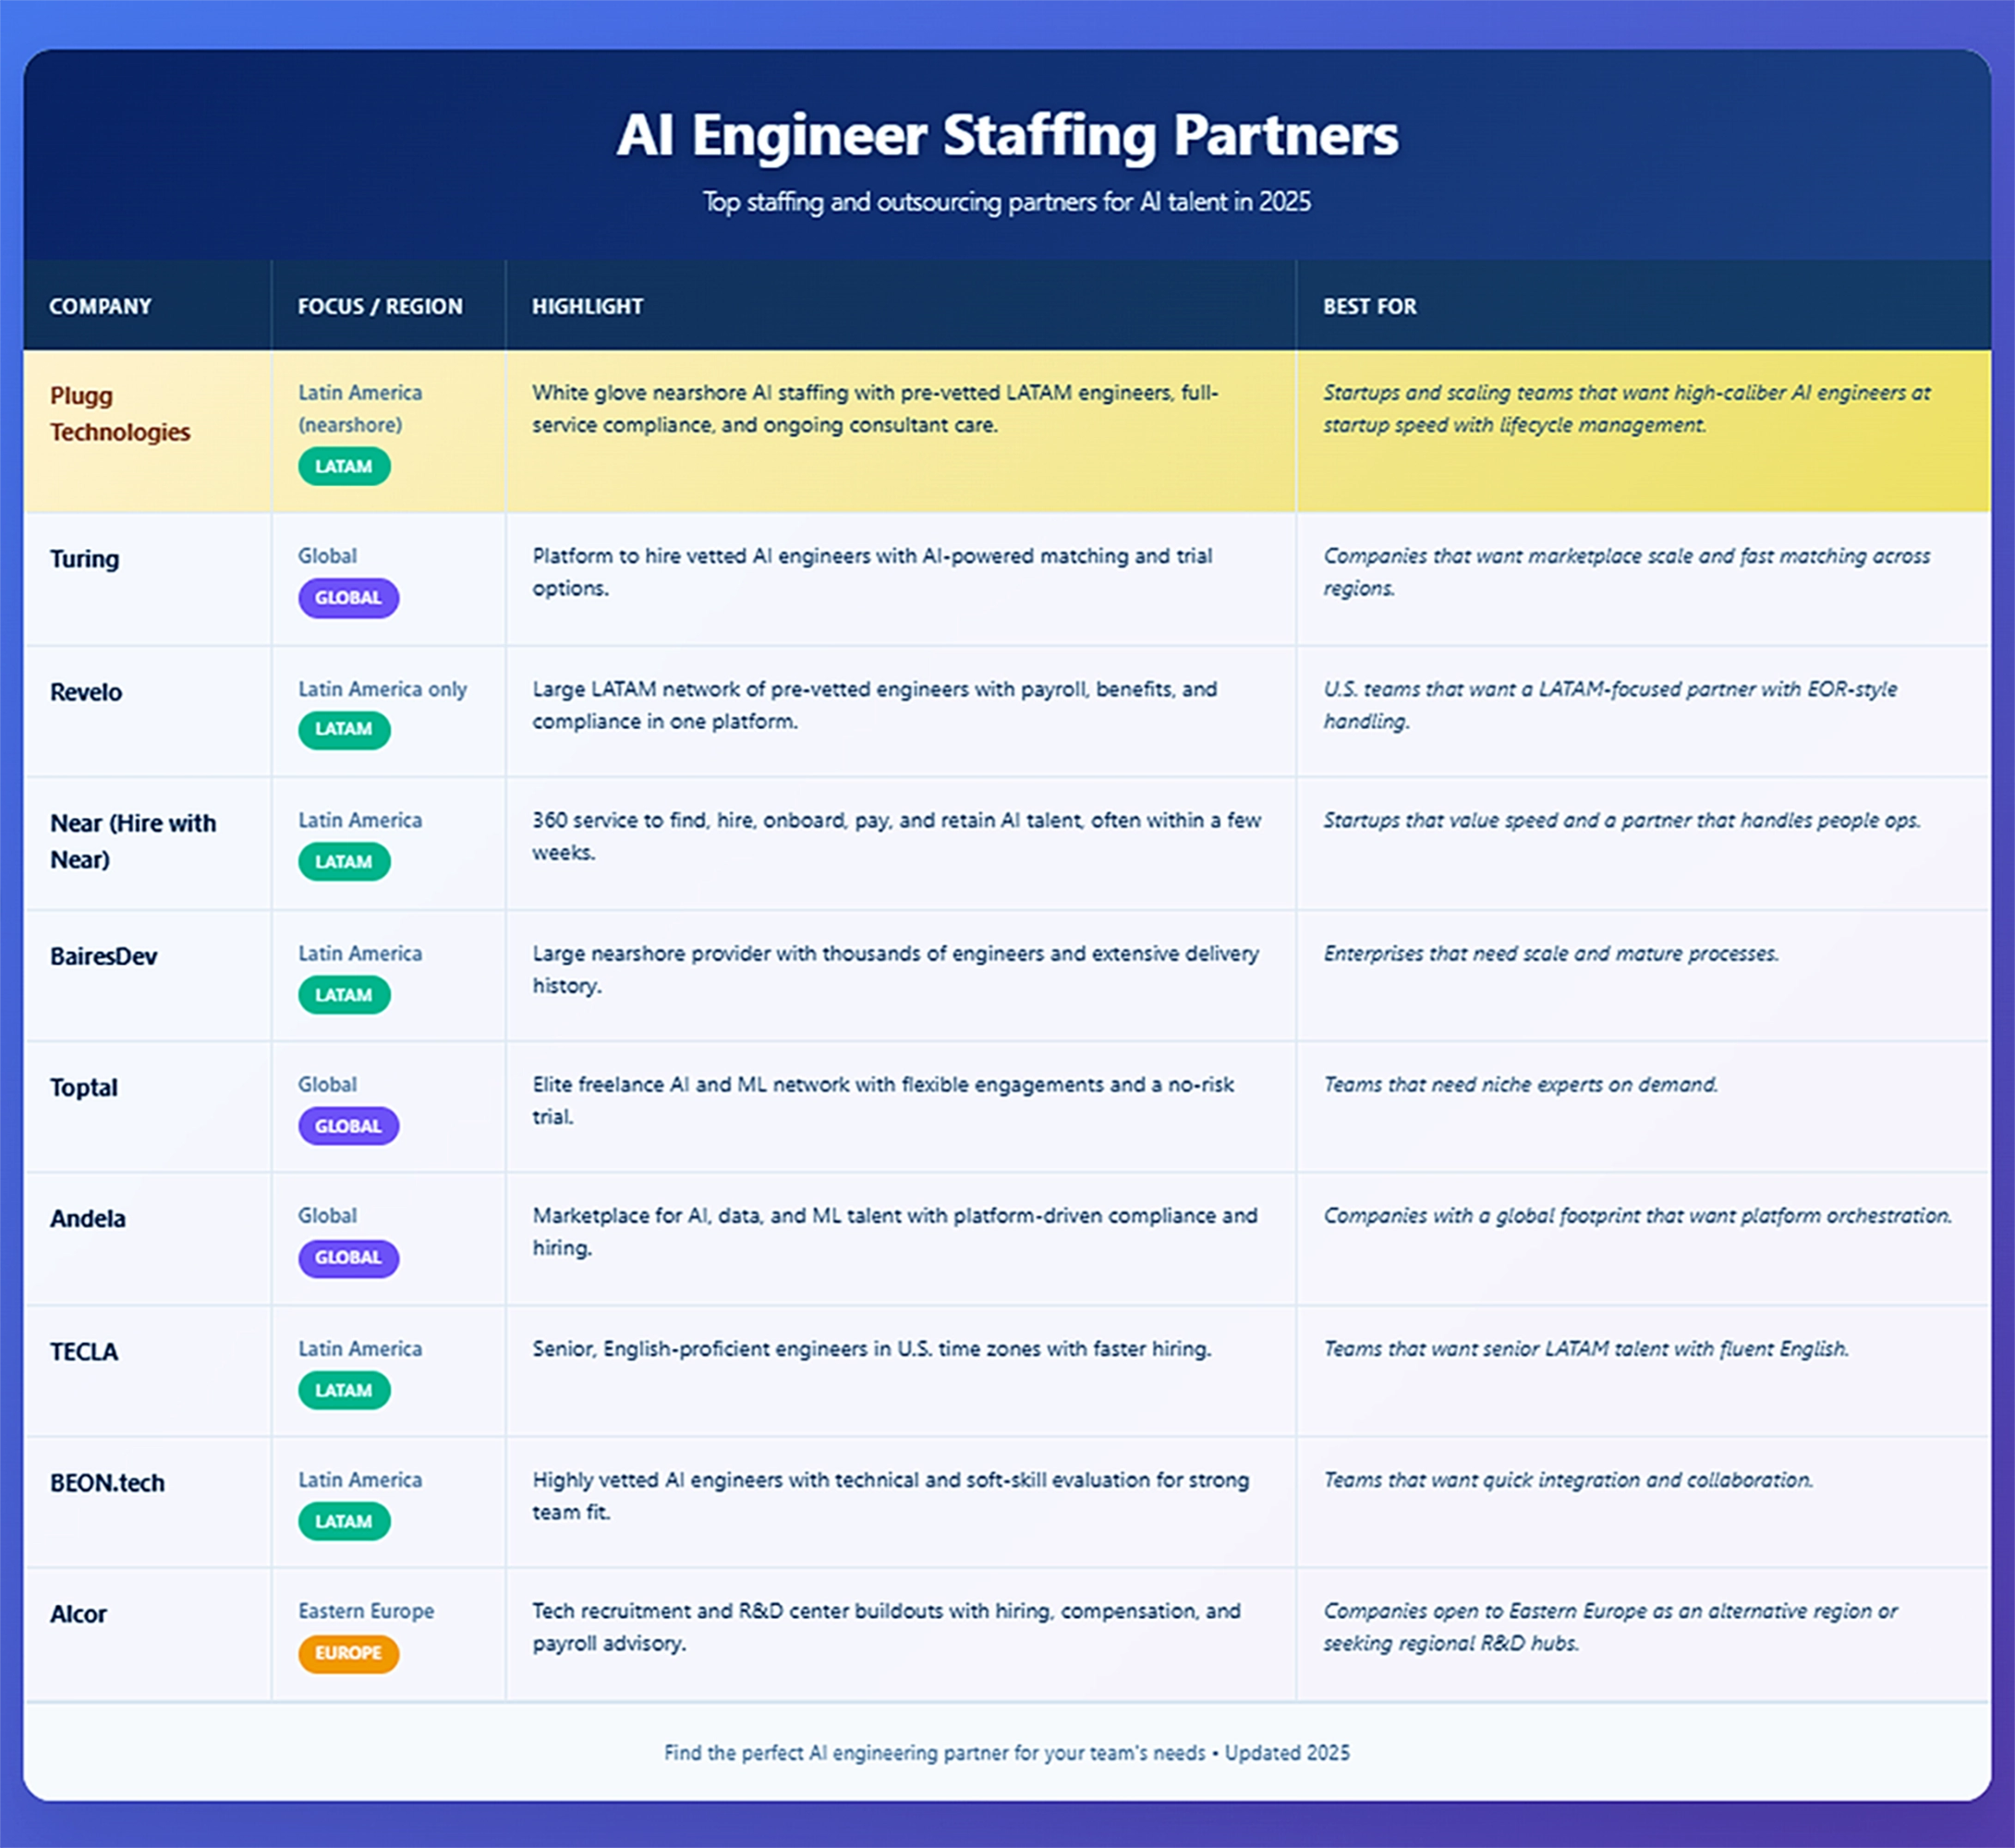Click the LATAM badge in BEON.tech row

[344, 1521]
